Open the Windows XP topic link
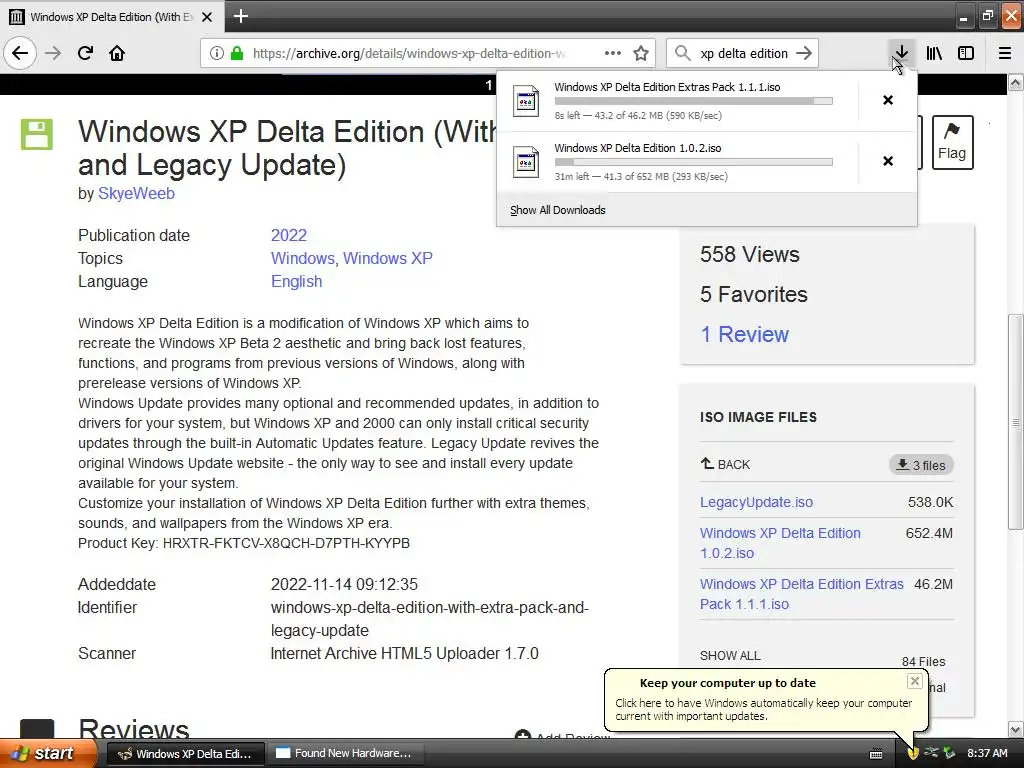The height and width of the screenshot is (768, 1024). click(x=388, y=258)
